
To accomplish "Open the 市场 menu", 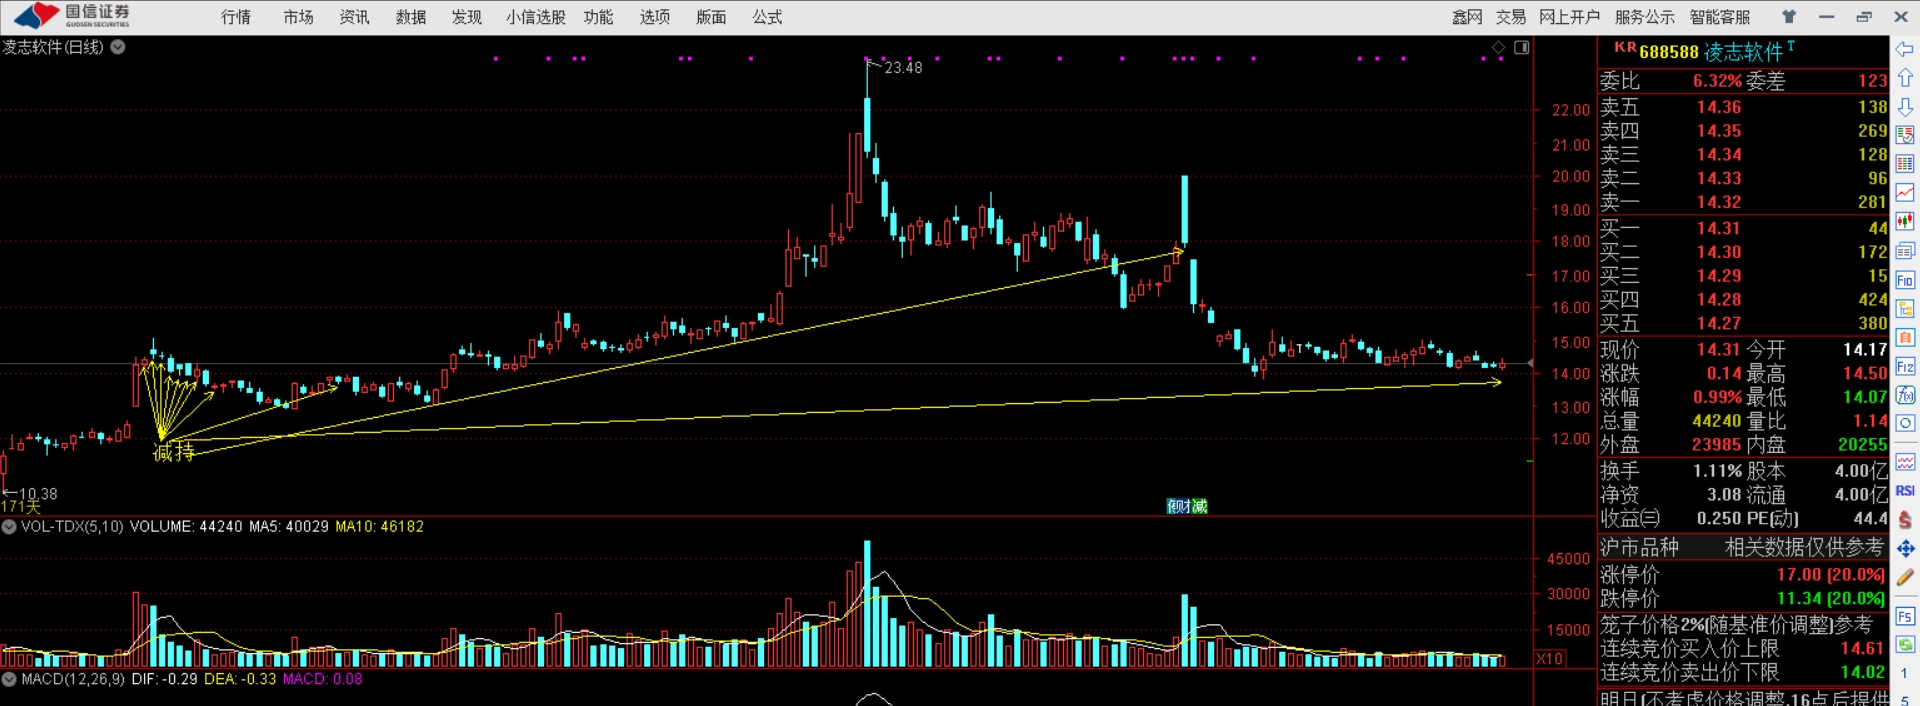I will click(x=298, y=17).
